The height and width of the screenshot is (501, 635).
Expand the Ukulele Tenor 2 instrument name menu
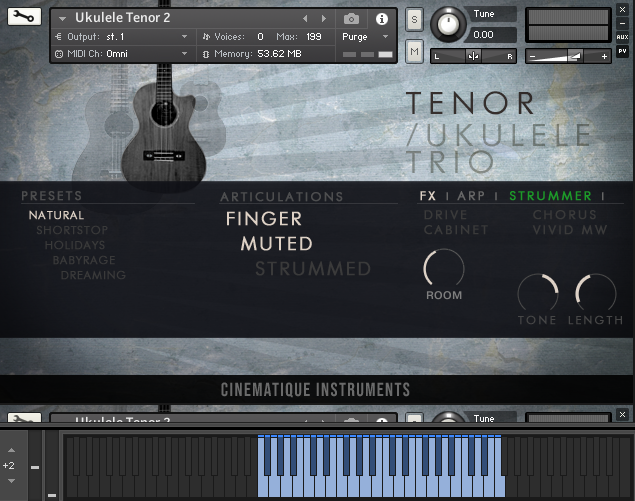click(62, 19)
